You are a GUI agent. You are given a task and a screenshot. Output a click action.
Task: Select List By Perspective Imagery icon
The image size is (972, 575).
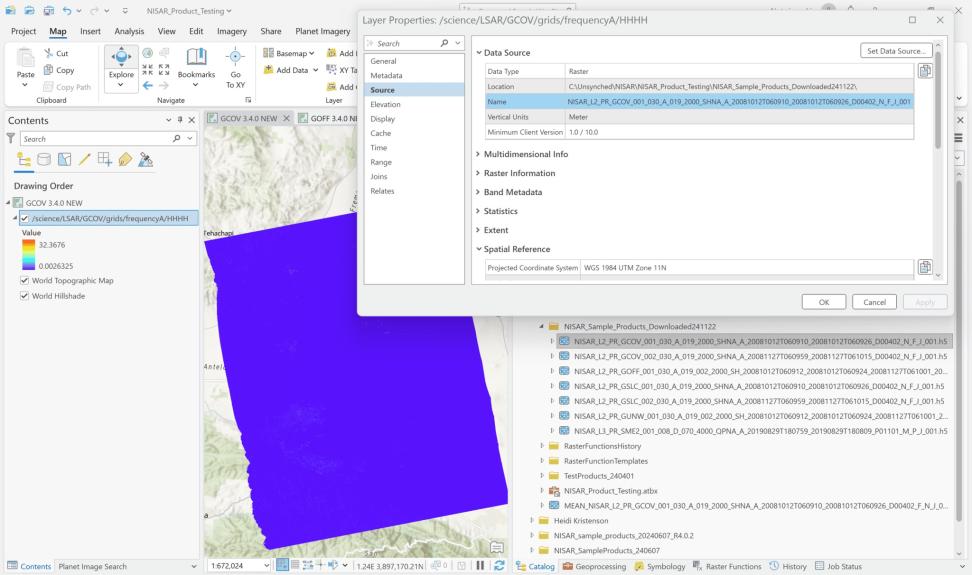[x=146, y=160]
